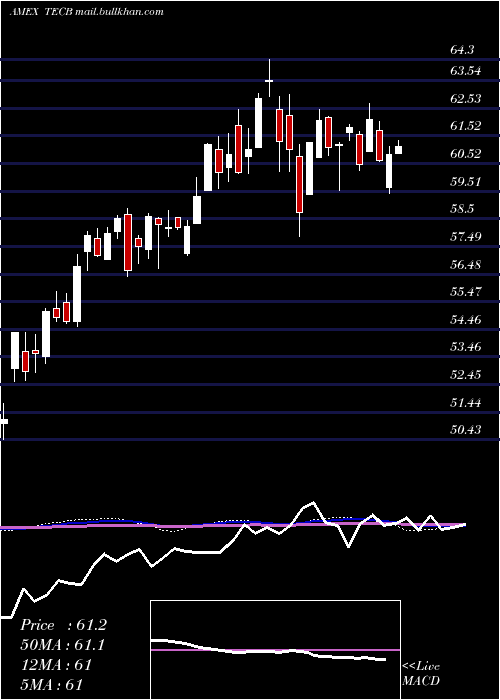Screen dimensions: 500x700
Task: Click the '<<Live MACD' label
Action: pyautogui.click(x=421, y=673)
